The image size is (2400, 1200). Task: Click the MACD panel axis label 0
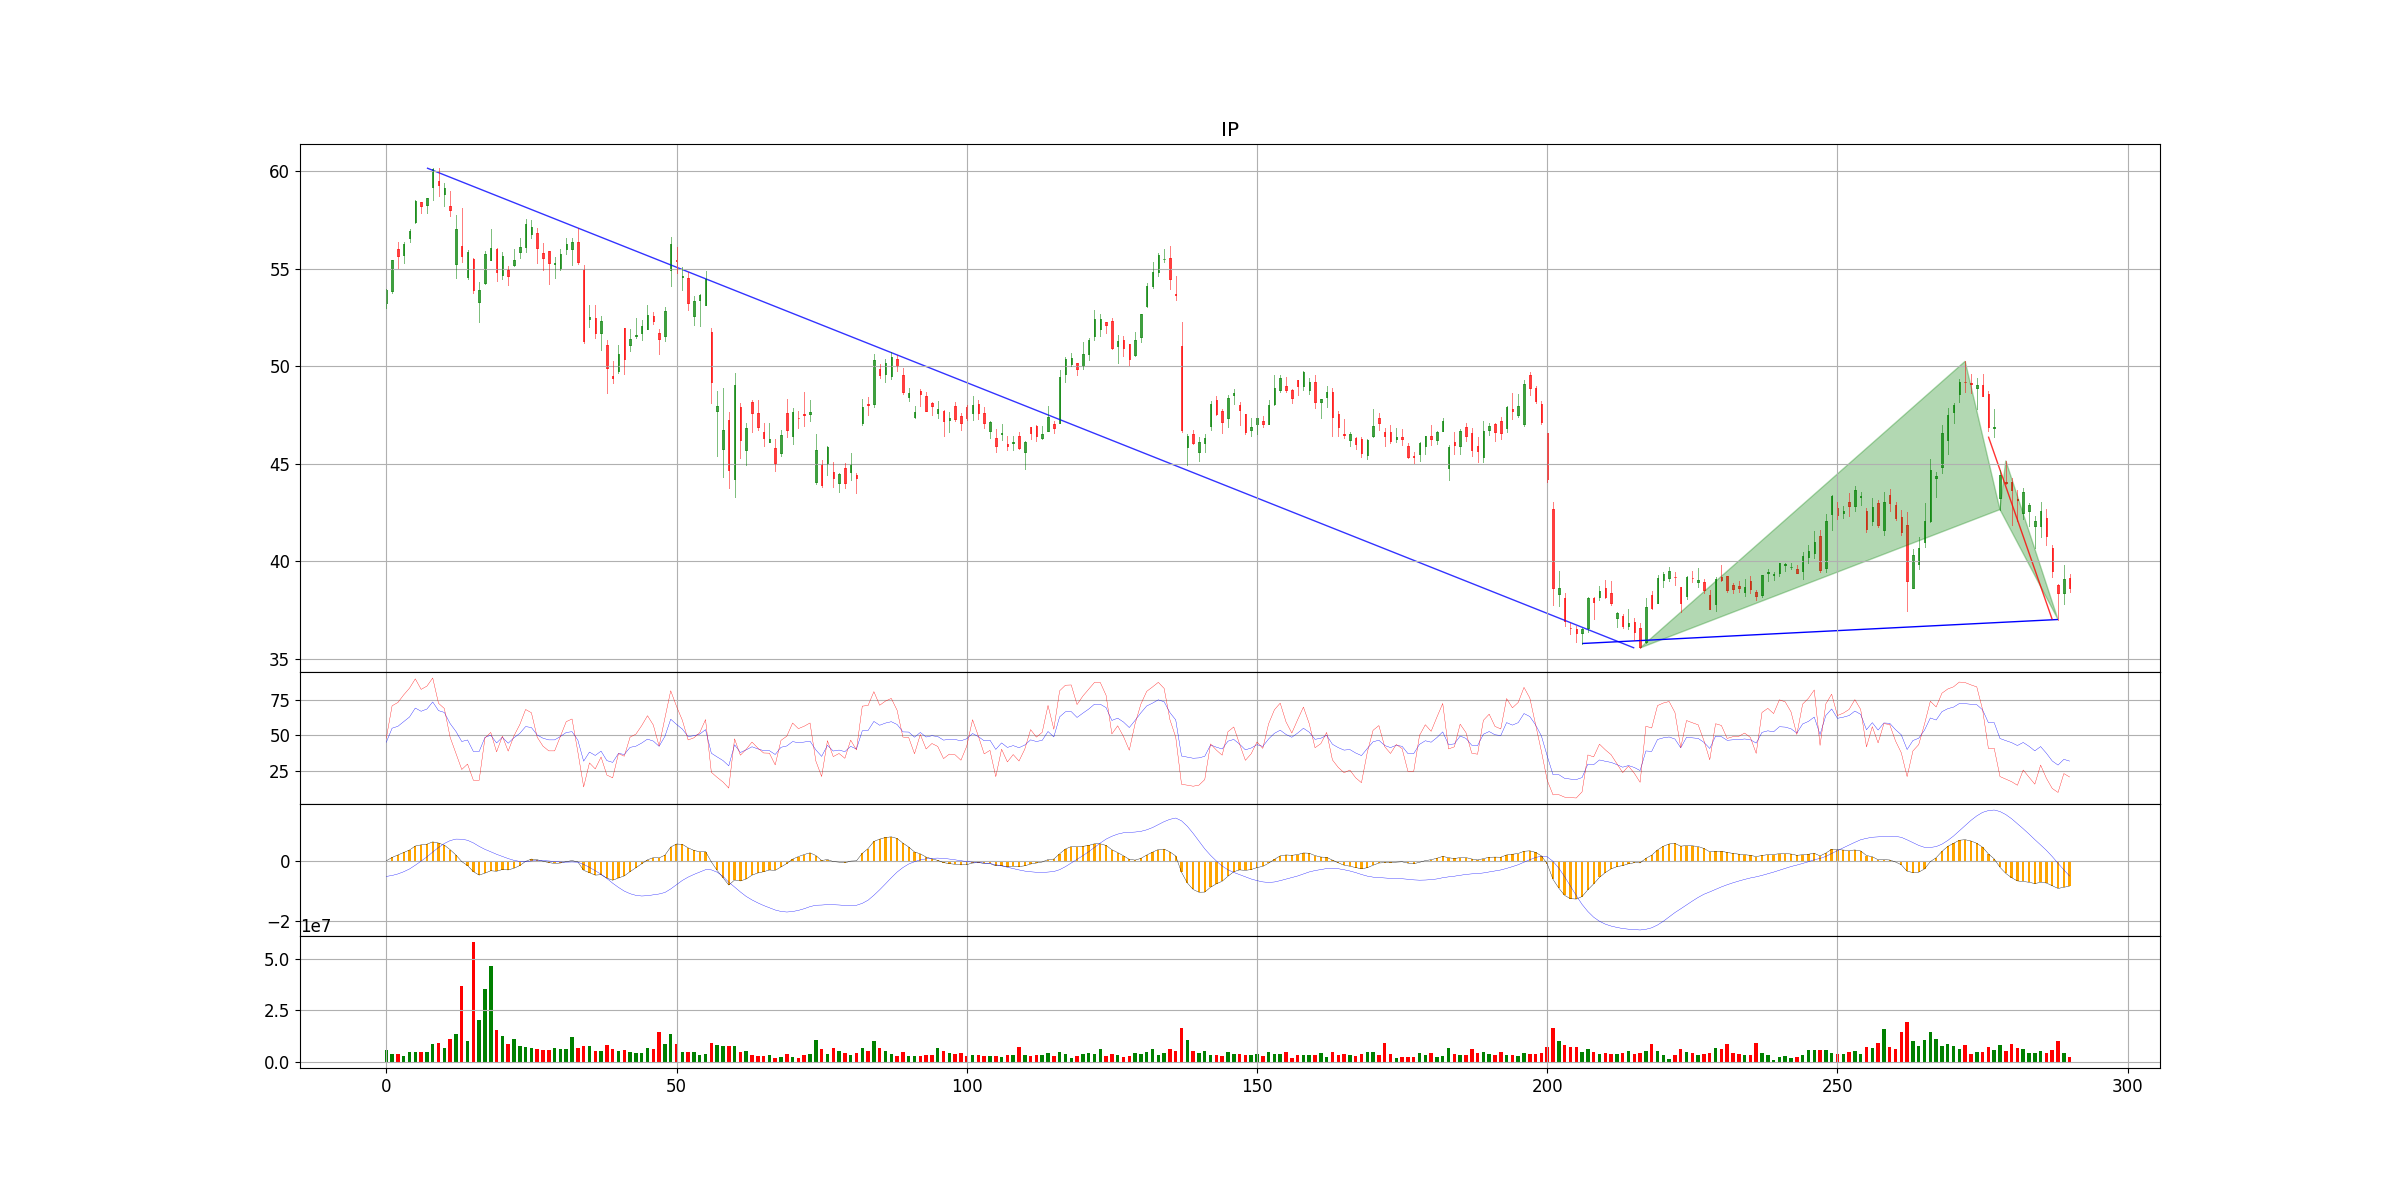point(285,862)
